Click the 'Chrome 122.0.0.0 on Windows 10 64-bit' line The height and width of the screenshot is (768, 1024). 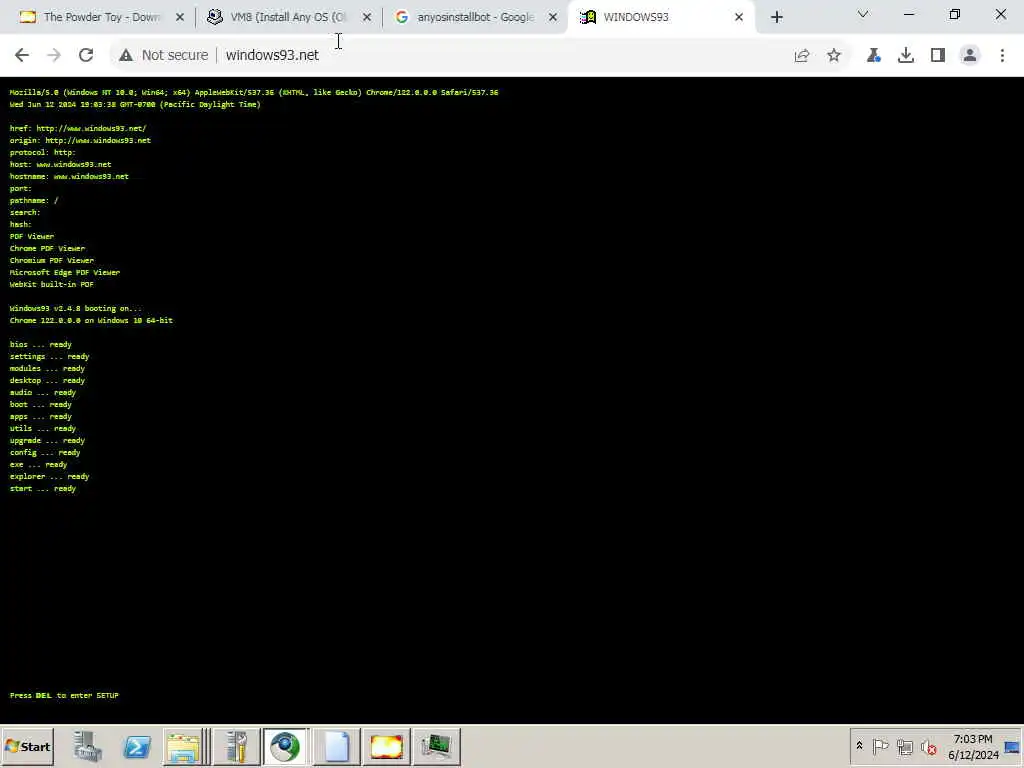(x=91, y=320)
